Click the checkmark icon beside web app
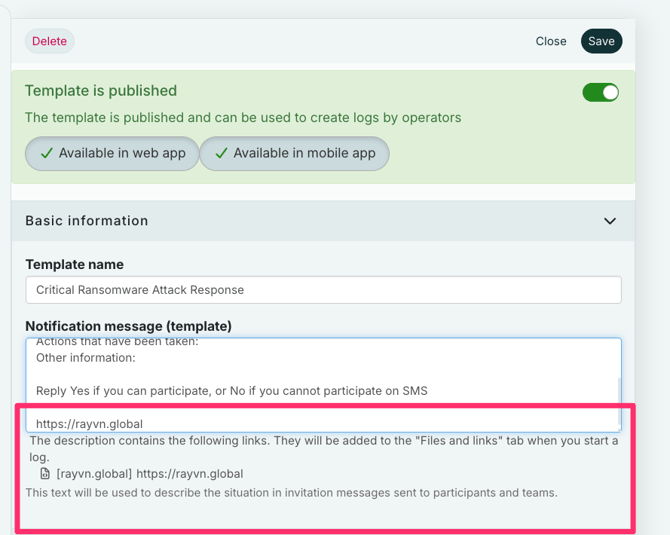 [46, 154]
